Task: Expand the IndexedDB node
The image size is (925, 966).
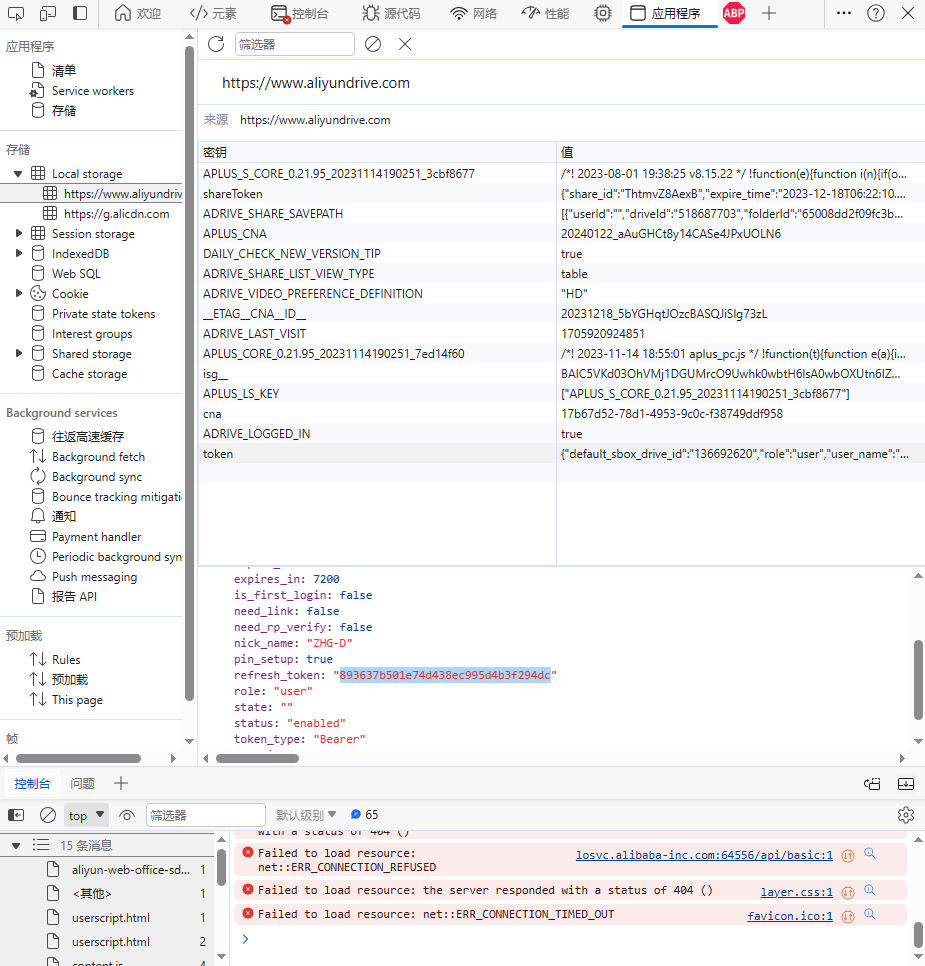Action: click(x=18, y=253)
